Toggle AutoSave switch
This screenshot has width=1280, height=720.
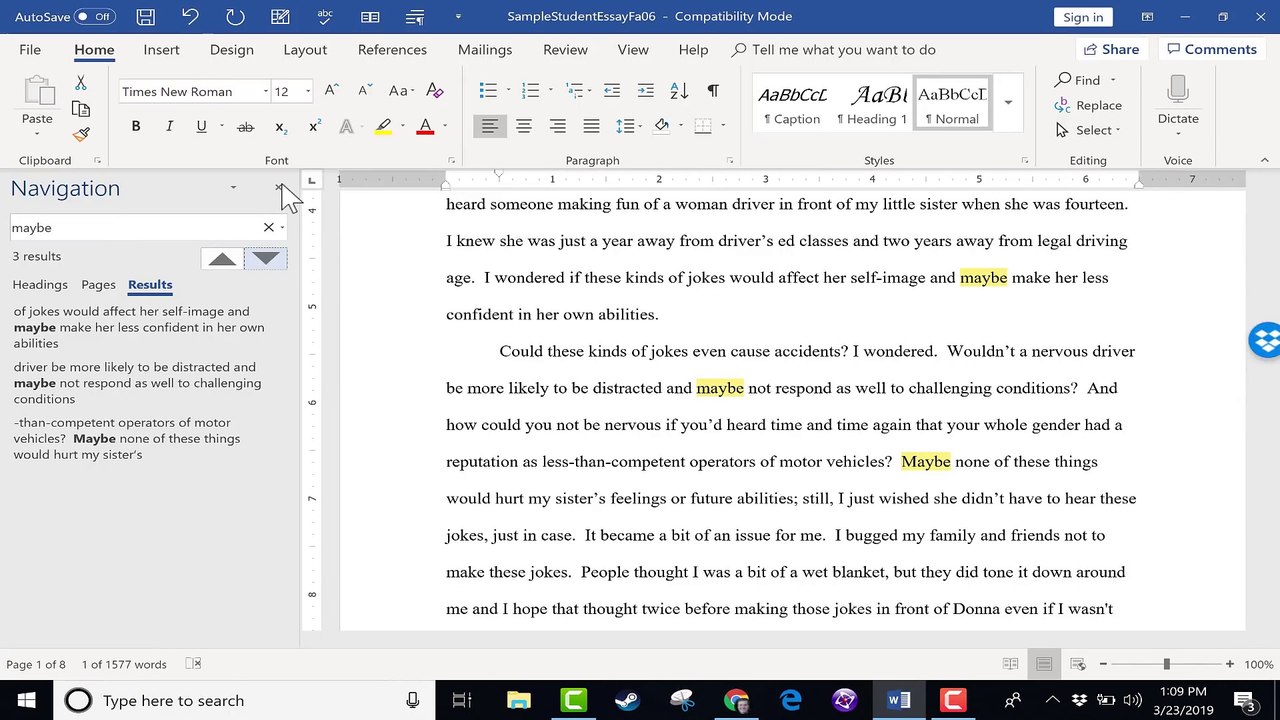coord(95,17)
